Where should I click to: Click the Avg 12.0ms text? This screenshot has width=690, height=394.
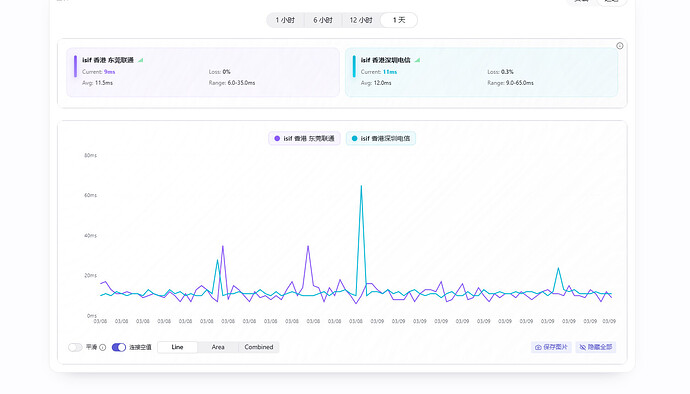coord(376,83)
